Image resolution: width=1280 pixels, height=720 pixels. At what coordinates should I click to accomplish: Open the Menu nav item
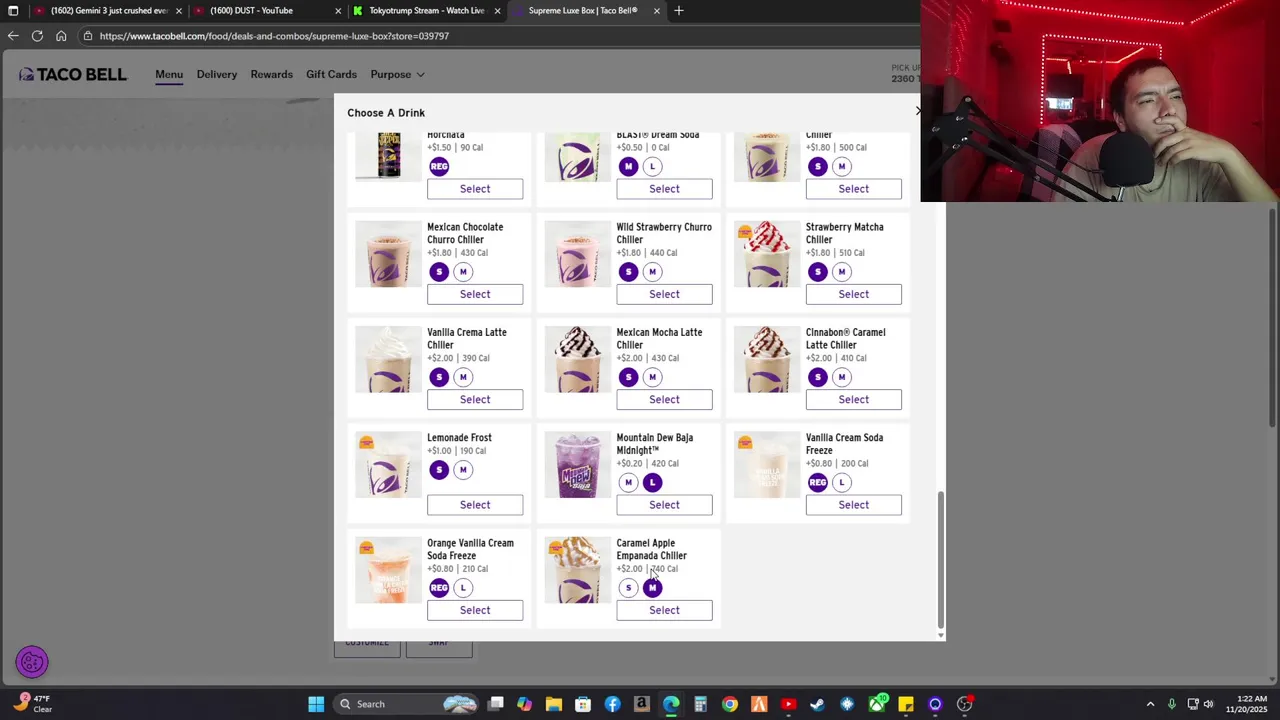[169, 74]
